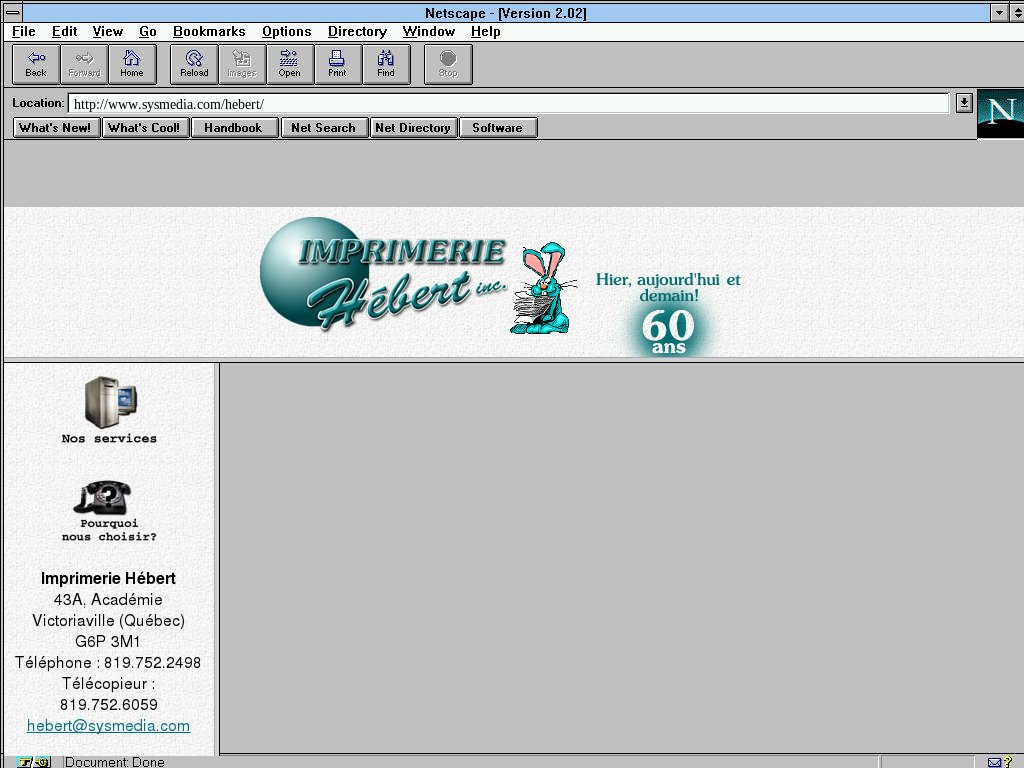Click the Netscape N logo icon
This screenshot has height=768, width=1024.
pos(1000,112)
